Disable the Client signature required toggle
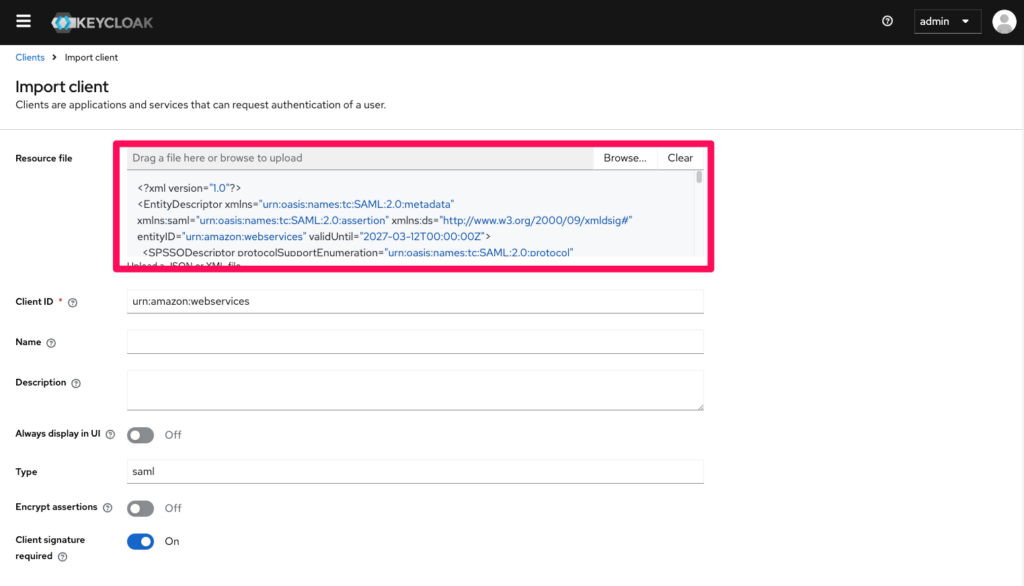 [x=141, y=541]
